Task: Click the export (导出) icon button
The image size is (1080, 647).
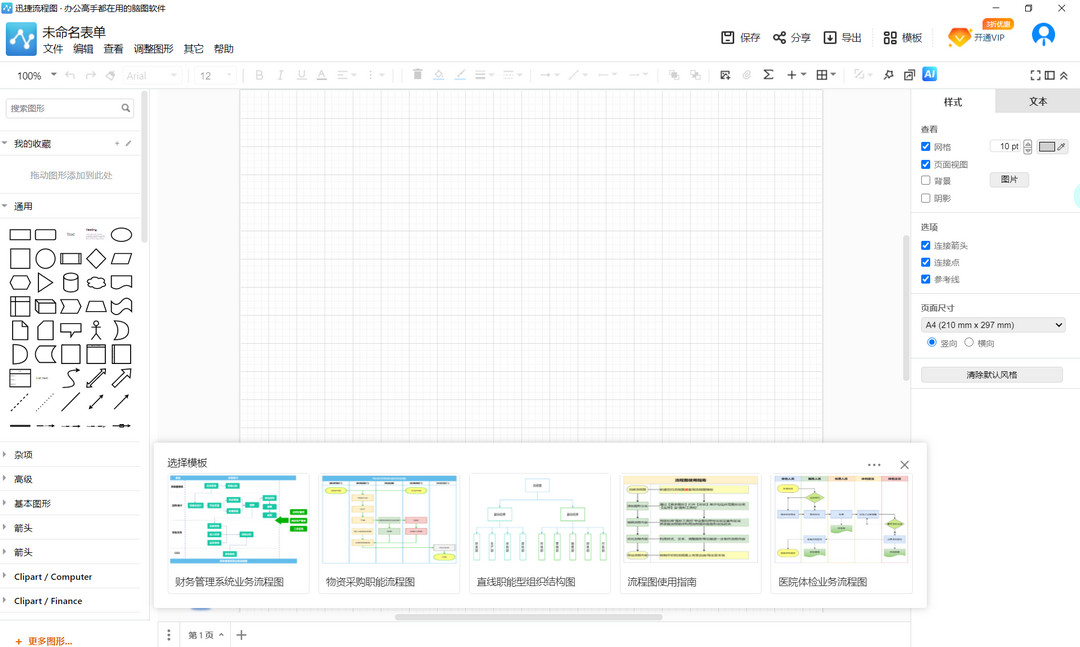Action: pyautogui.click(x=842, y=38)
